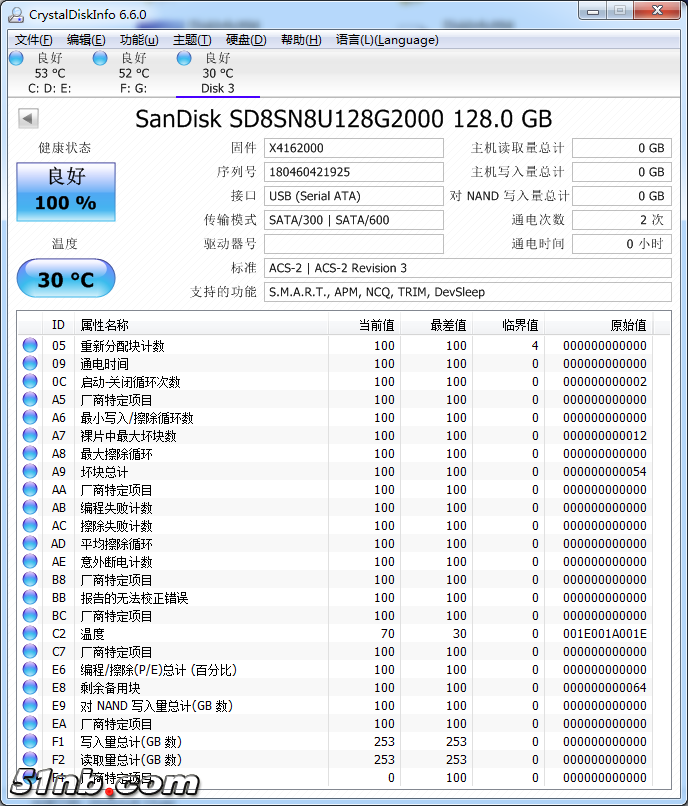688x806 pixels.
Task: Open the 主题(T) menu
Action: (192, 40)
